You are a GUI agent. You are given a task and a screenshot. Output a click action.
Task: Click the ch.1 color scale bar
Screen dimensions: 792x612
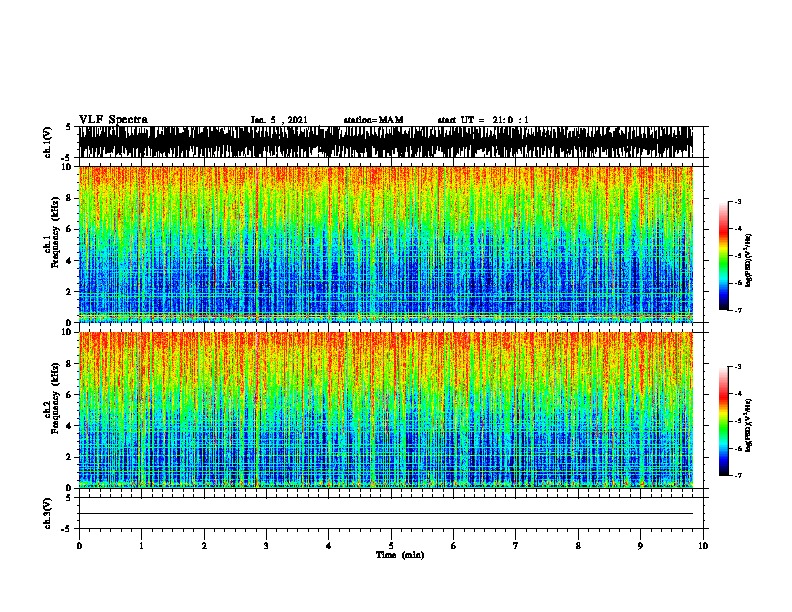pos(723,256)
